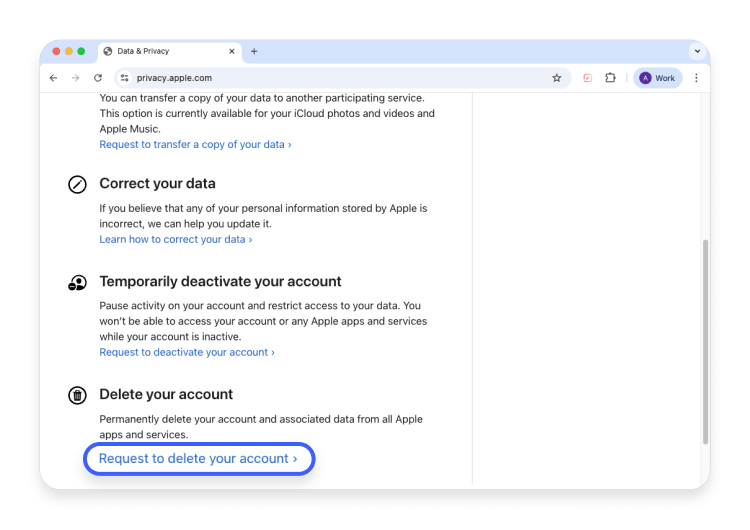Go back to the previous page
Viewport: 750px width, 530px height.
point(54,78)
